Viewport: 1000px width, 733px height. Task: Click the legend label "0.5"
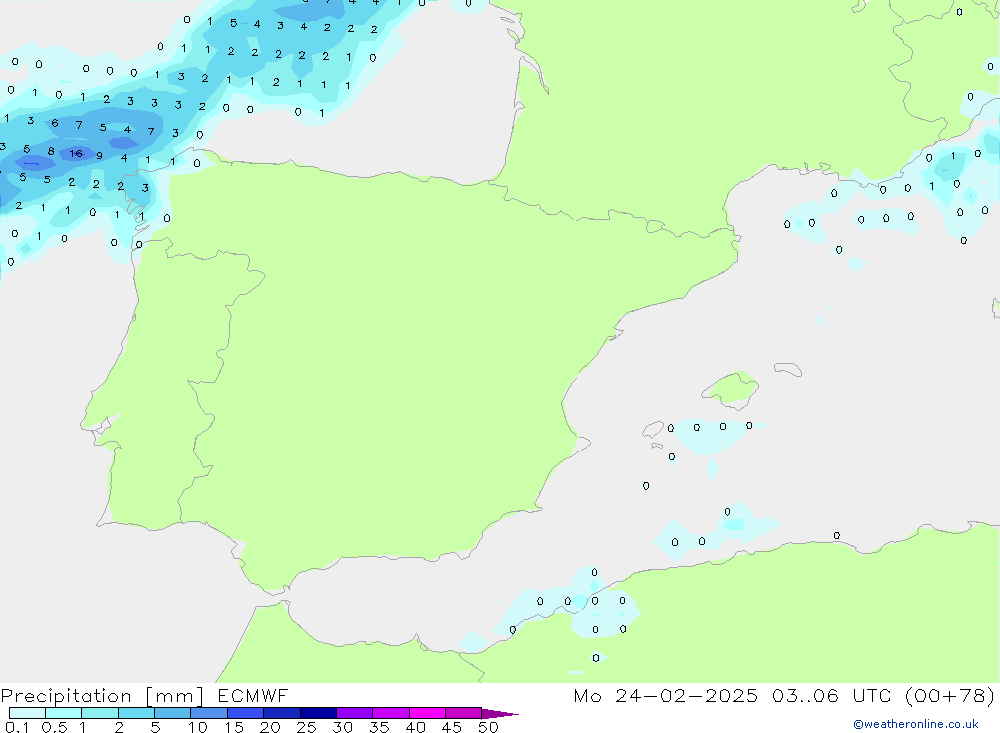tap(54, 727)
